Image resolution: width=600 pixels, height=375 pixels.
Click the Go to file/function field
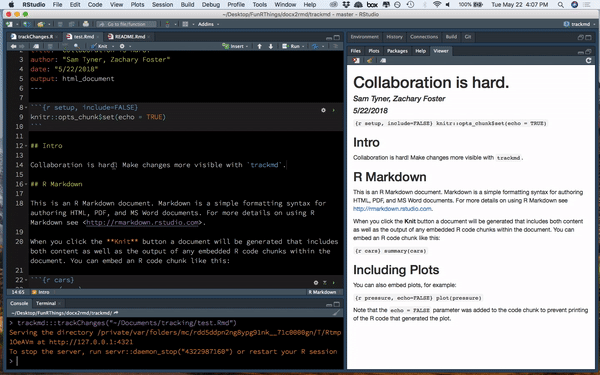click(126, 24)
